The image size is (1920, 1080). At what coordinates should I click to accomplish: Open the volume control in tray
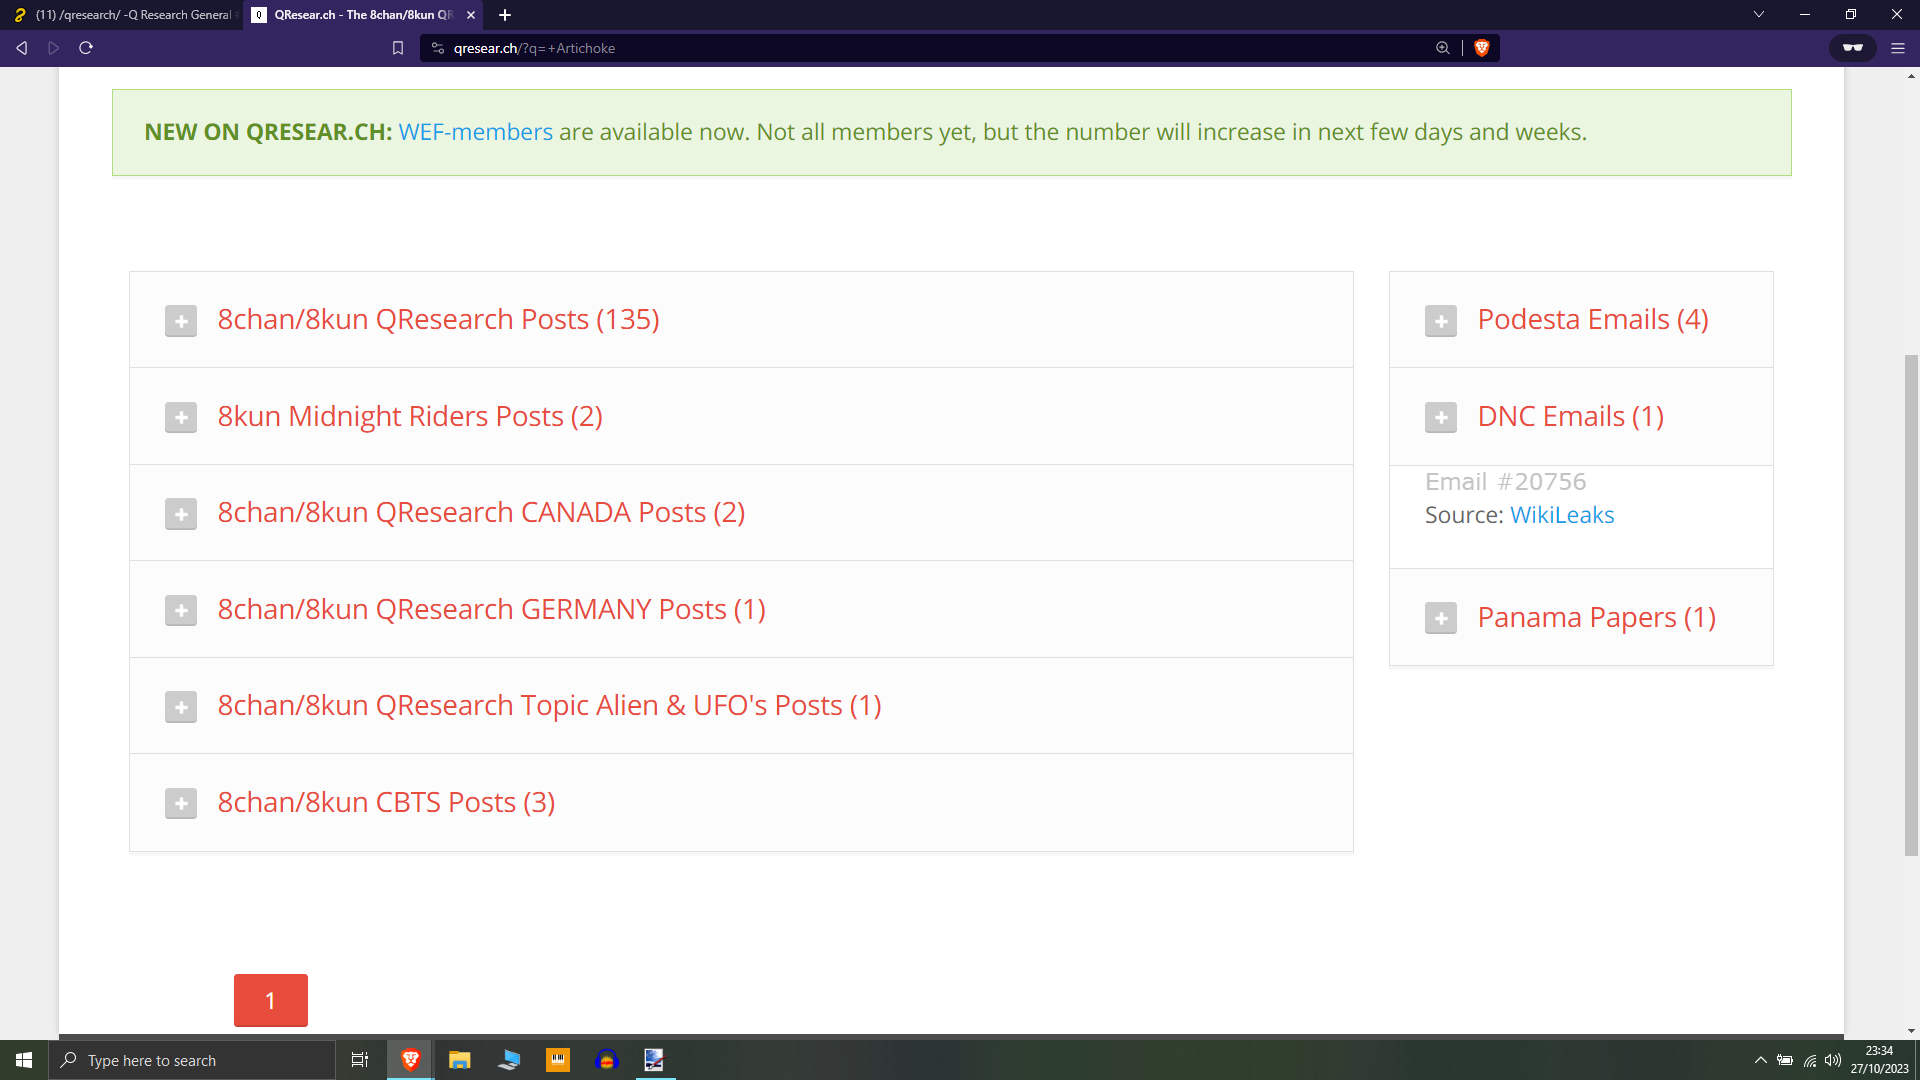click(1833, 1060)
